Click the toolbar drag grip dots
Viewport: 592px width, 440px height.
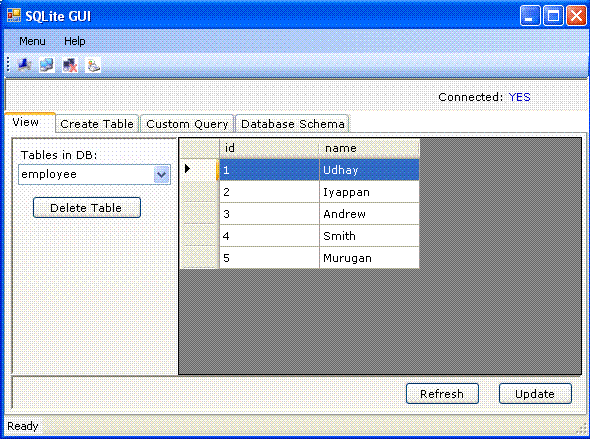pyautogui.click(x=8, y=65)
